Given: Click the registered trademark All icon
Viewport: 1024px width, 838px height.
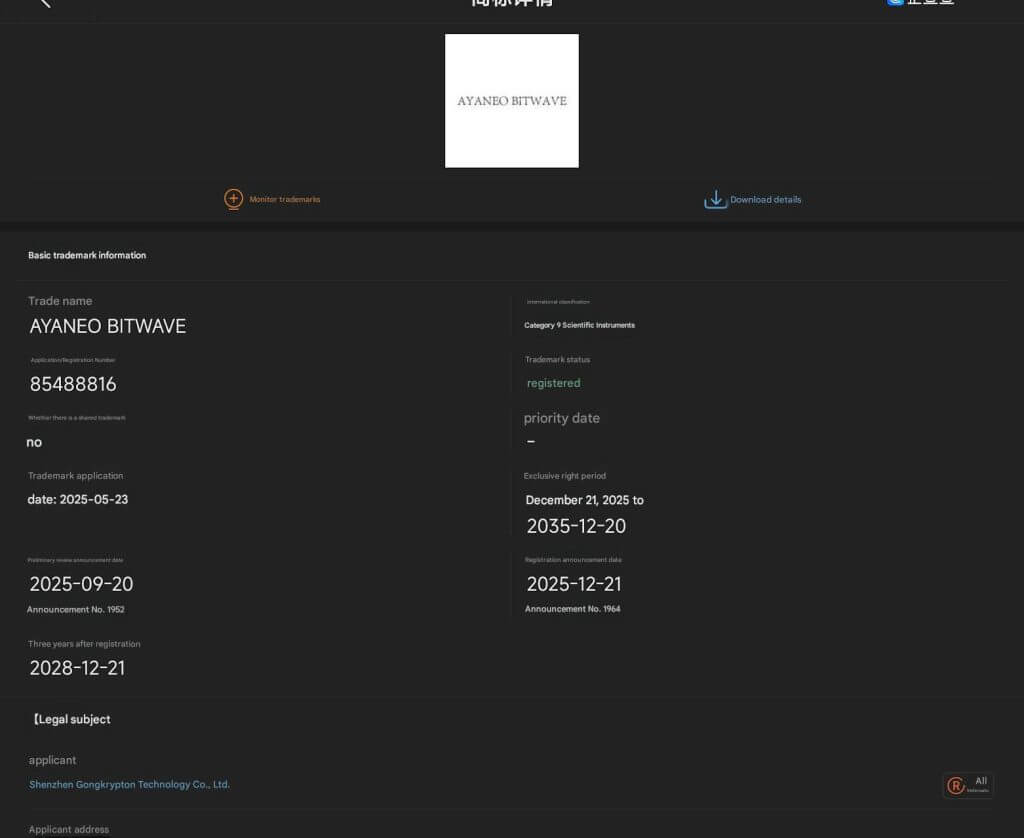Looking at the screenshot, I should (968, 785).
